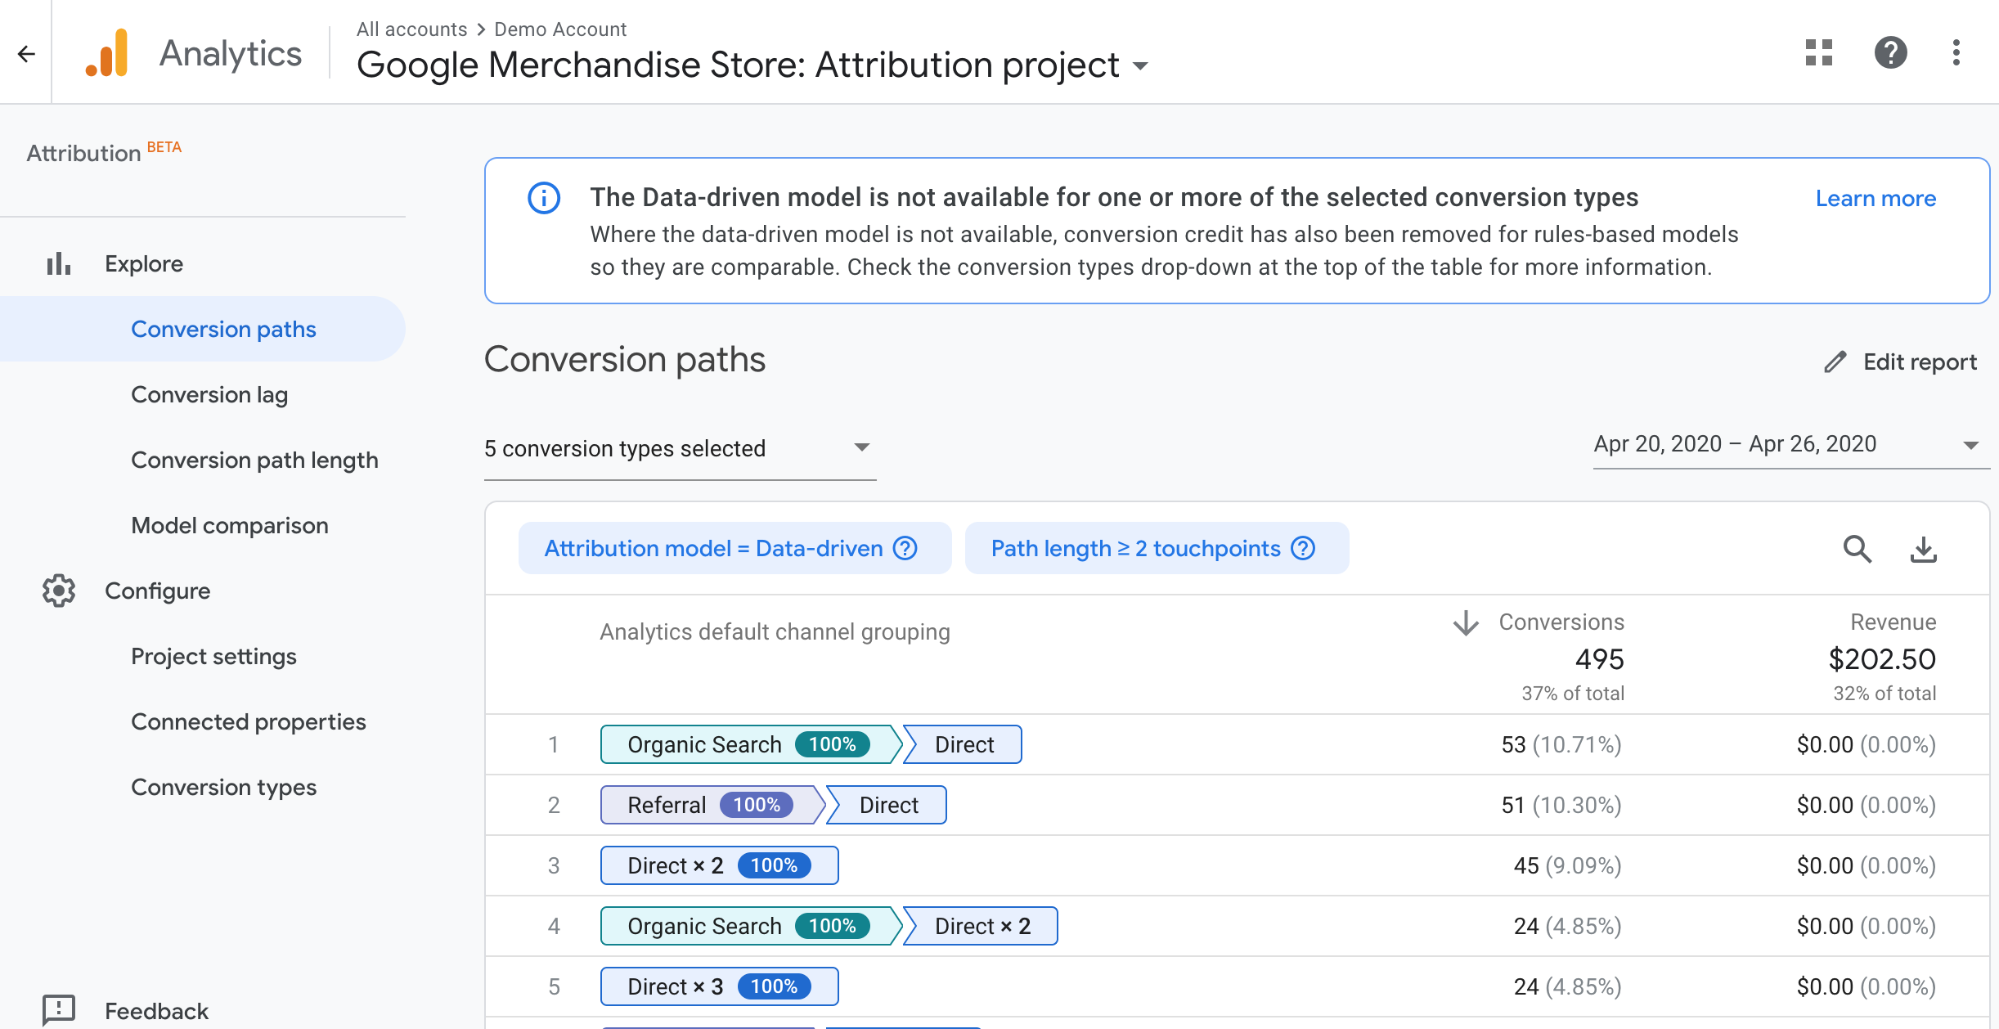Viewport: 1999px width, 1029px height.
Task: Click the Analytics logo icon
Action: pos(107,53)
